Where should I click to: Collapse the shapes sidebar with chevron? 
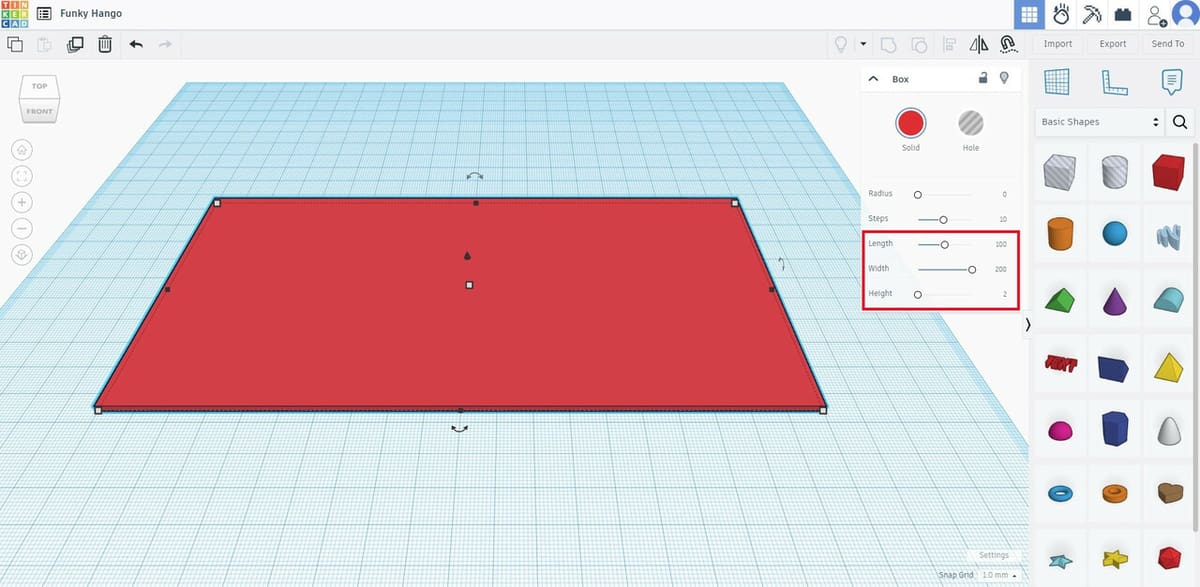[x=1028, y=326]
